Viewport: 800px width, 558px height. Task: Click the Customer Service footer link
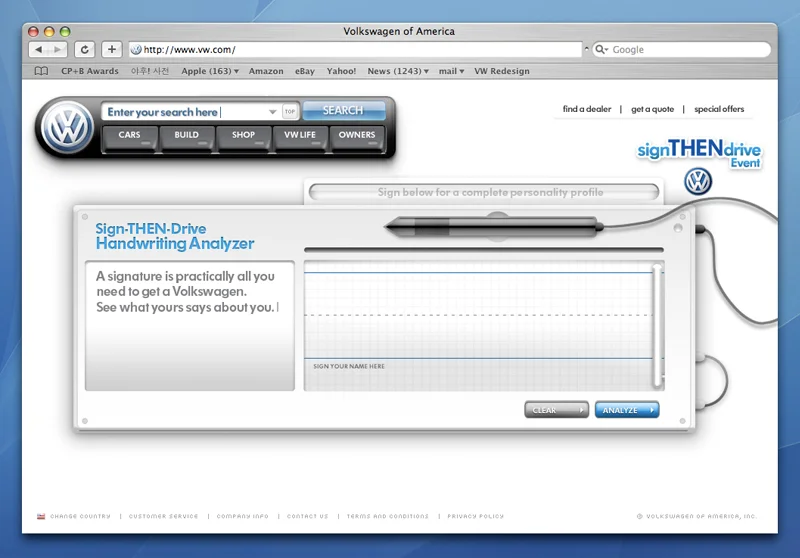coord(163,516)
